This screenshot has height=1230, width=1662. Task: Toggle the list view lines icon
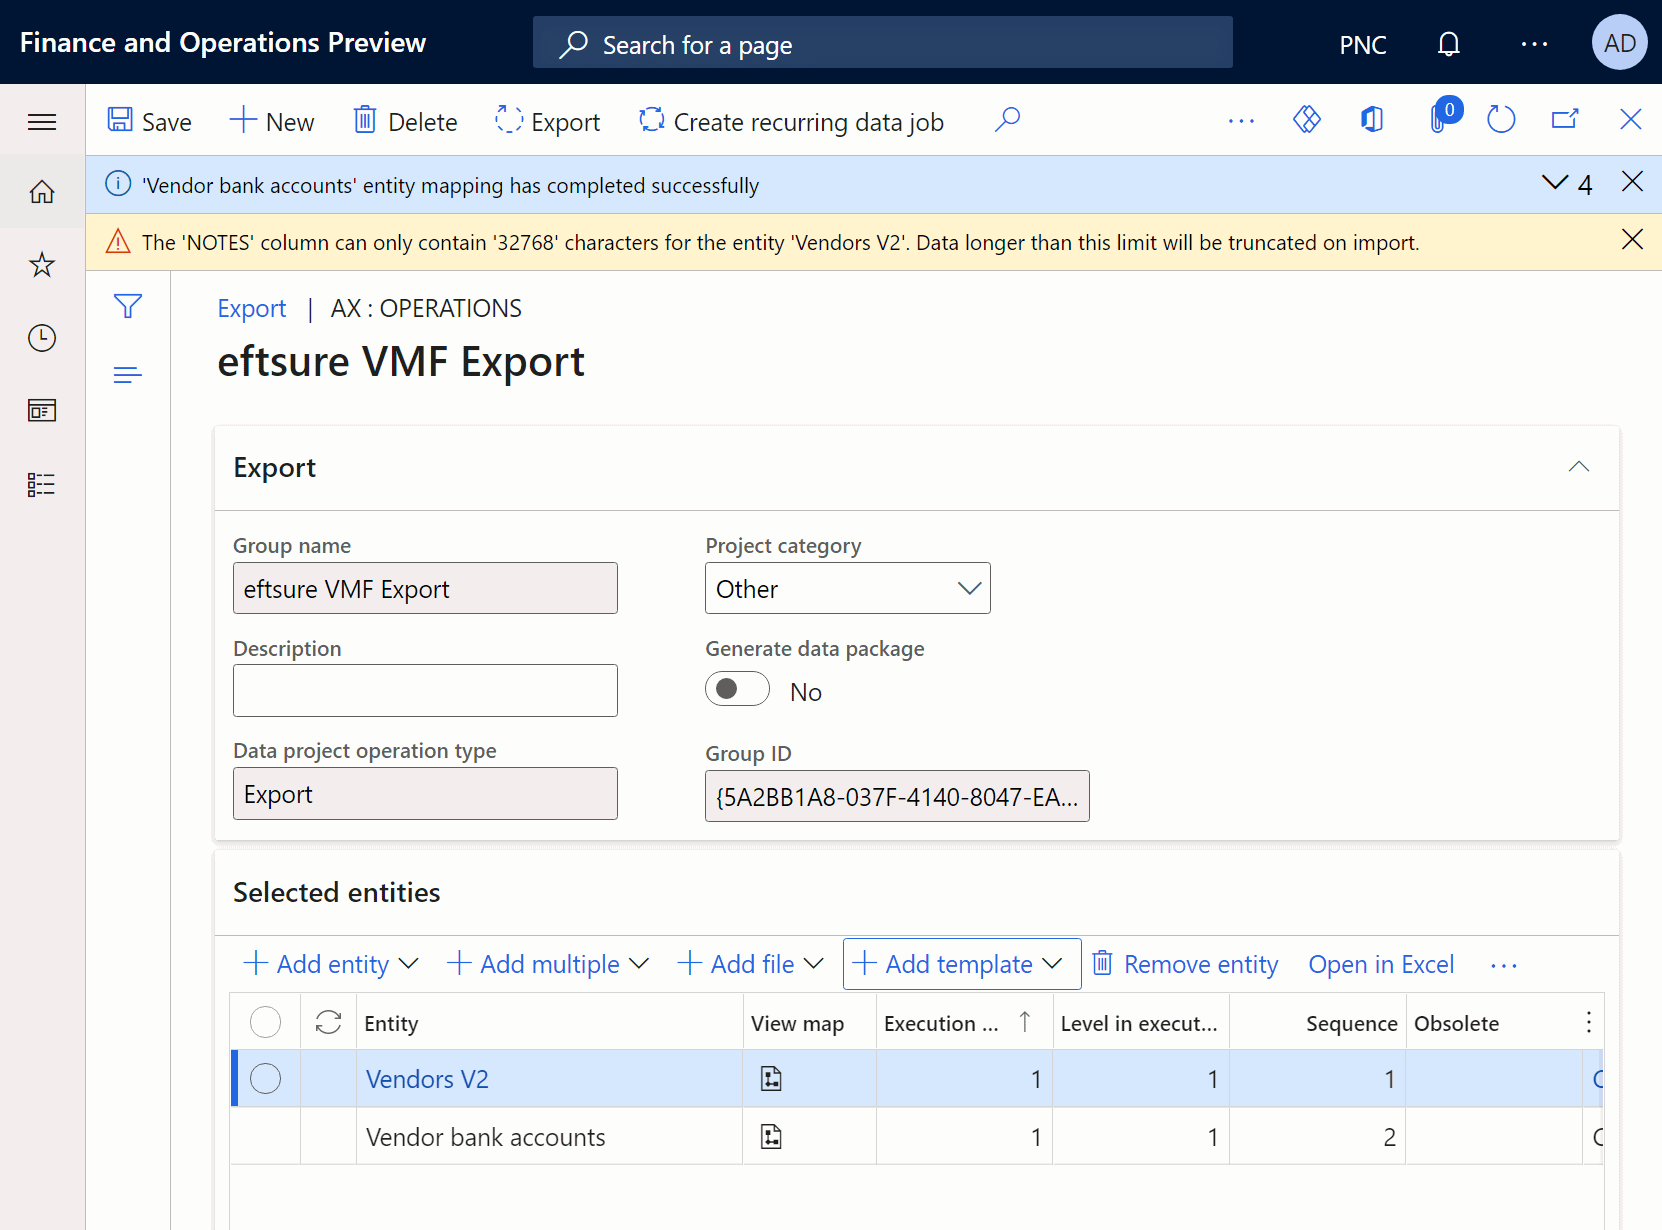point(128,375)
